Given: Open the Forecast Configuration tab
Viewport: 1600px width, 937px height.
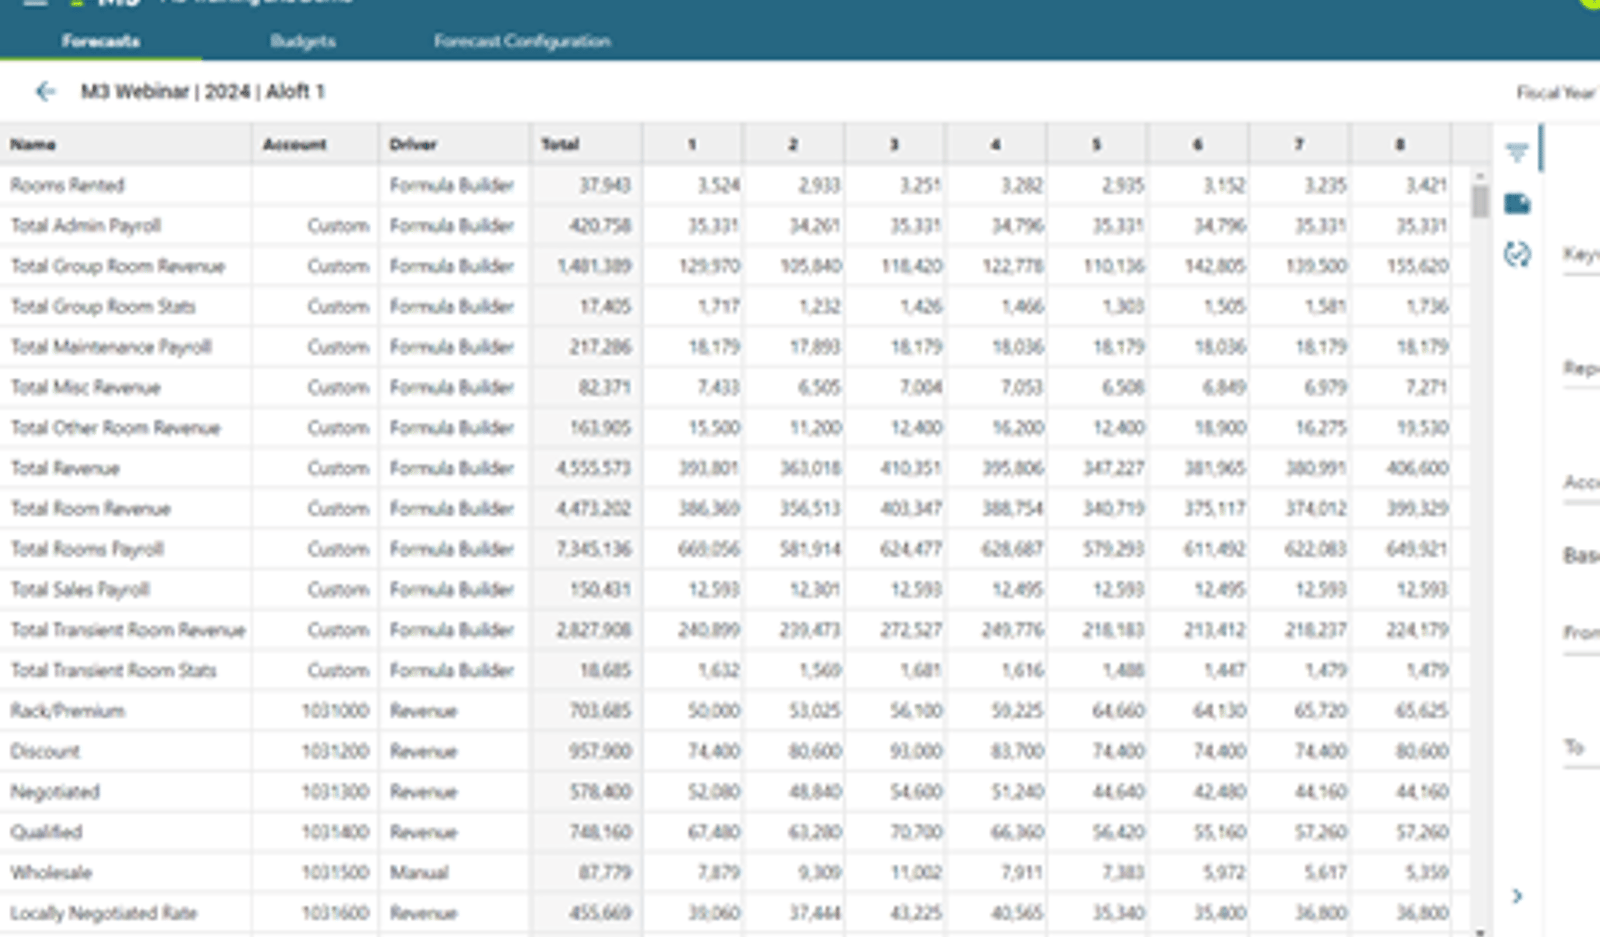Looking at the screenshot, I should click(522, 41).
